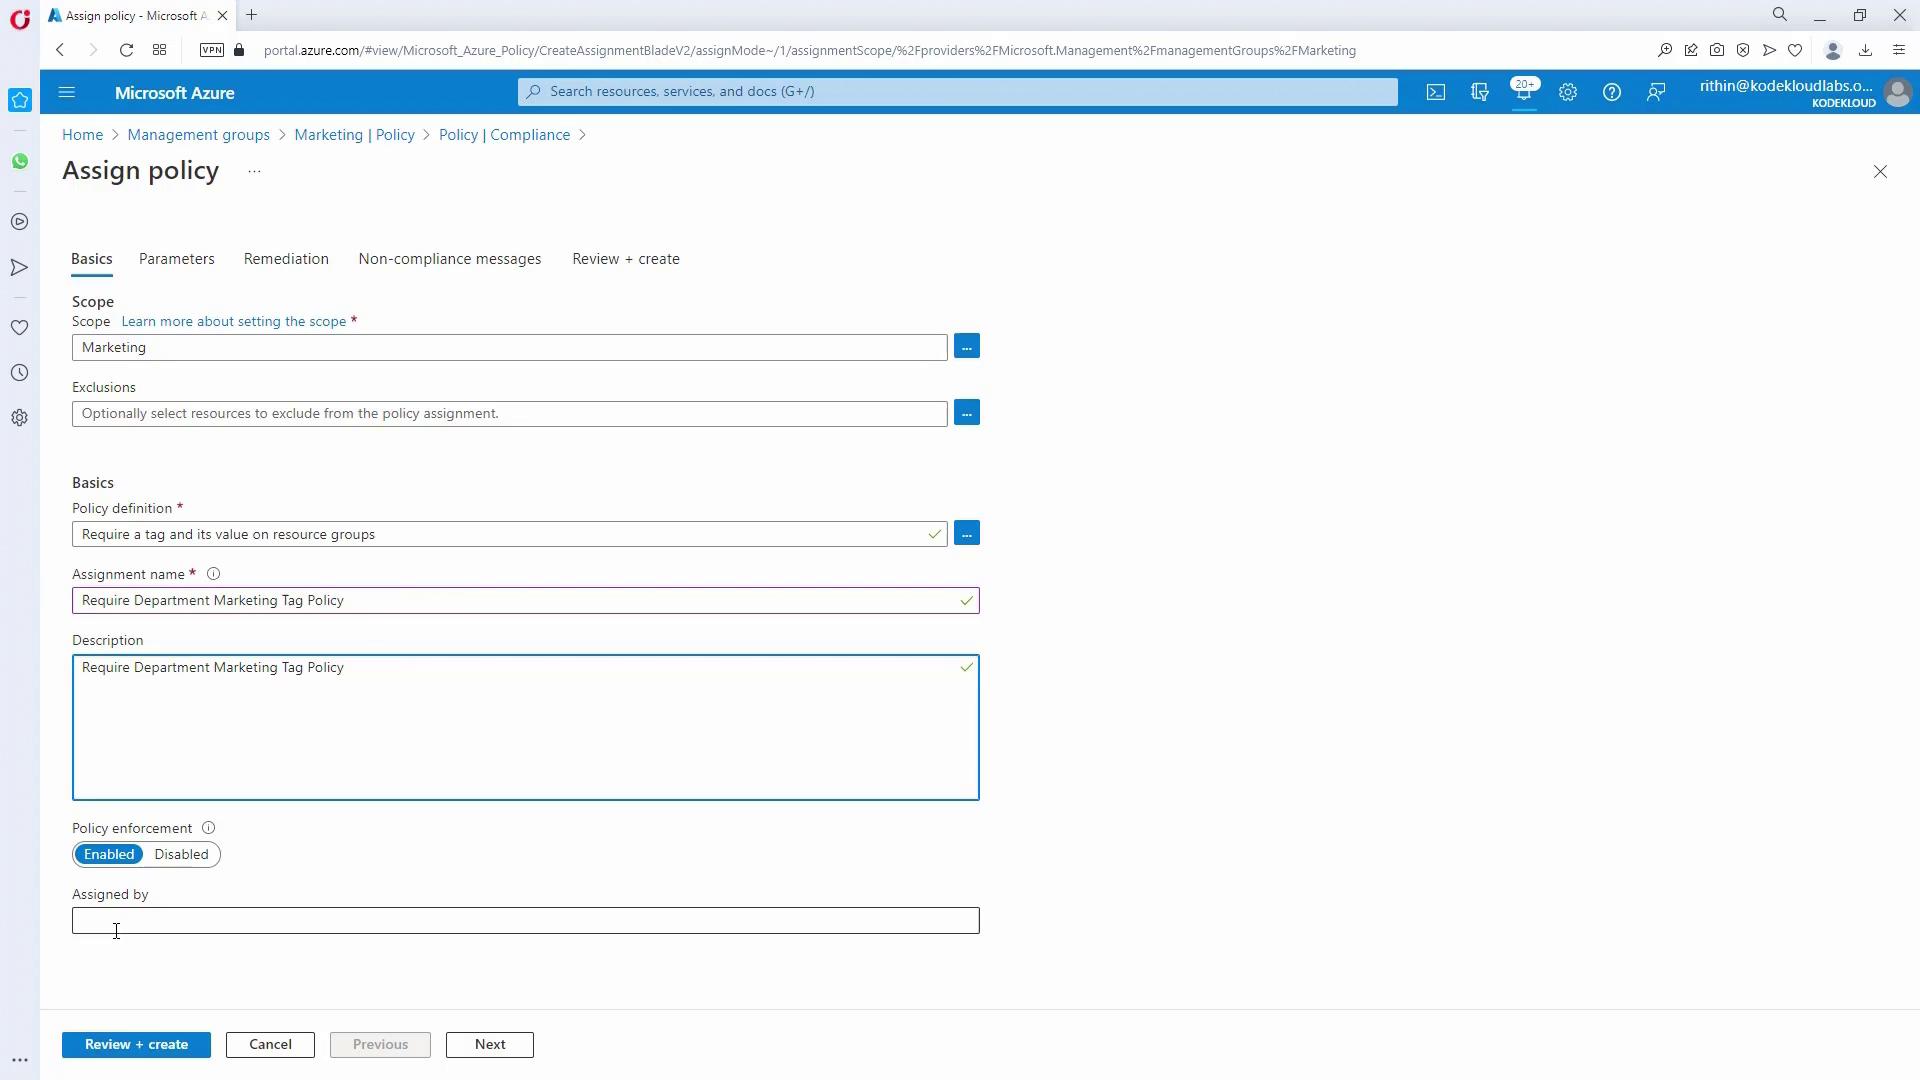Open Exclusions picker ellipsis button
1920x1080 pixels.
tap(966, 413)
